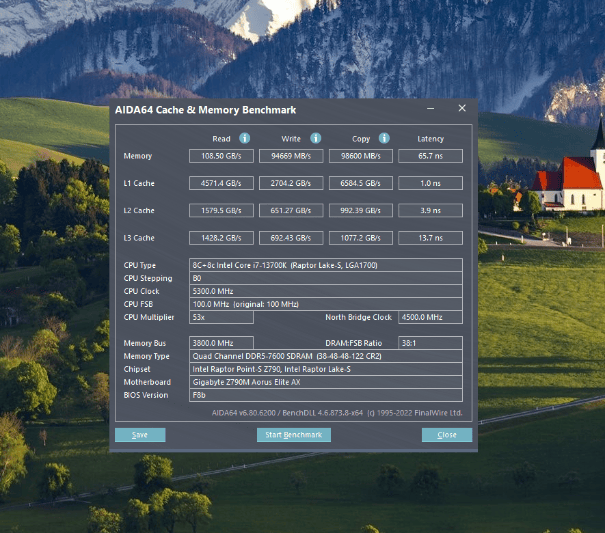
Task: Click the CPU Type field
Action: click(325, 265)
